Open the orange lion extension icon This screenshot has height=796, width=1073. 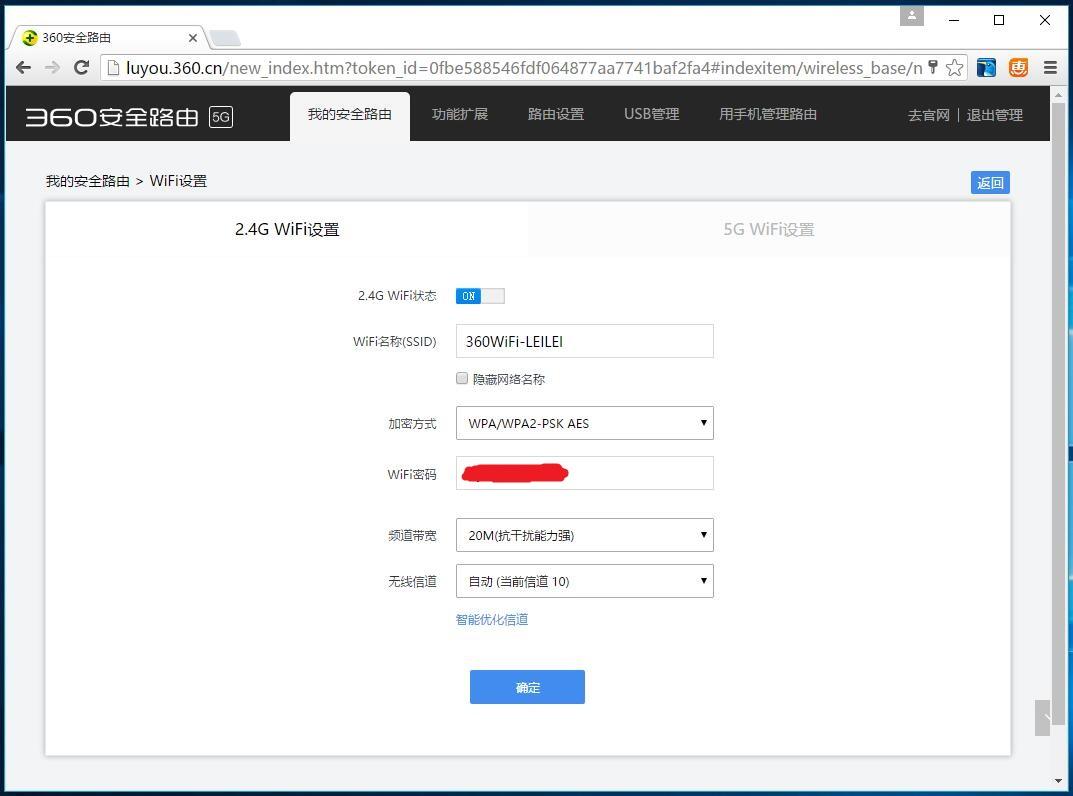1017,67
